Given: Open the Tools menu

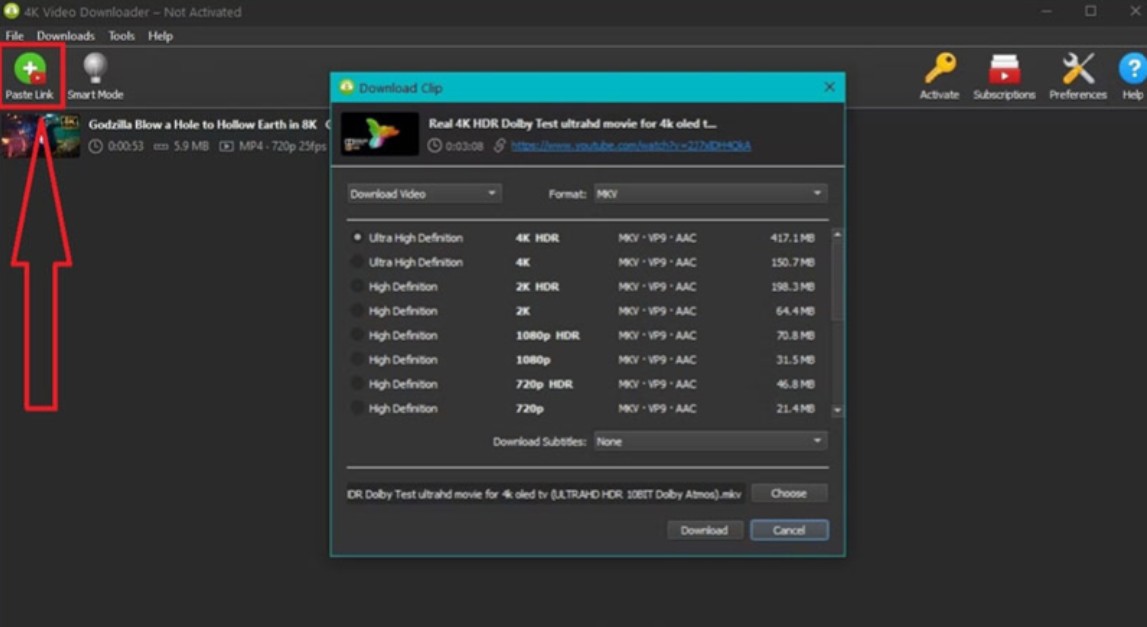Looking at the screenshot, I should [x=121, y=36].
